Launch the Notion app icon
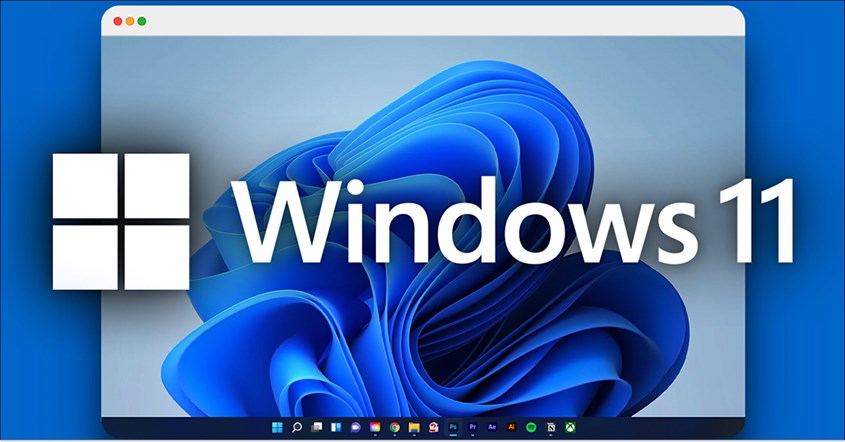This screenshot has height=442, width=845. (550, 427)
